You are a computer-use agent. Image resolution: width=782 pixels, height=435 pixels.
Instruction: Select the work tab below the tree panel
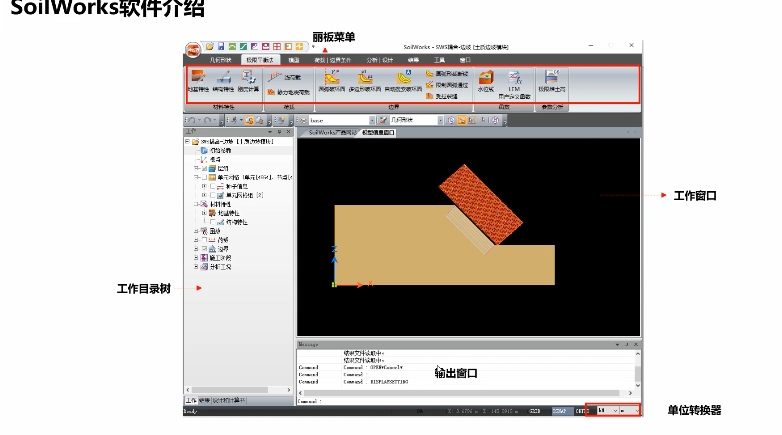tap(191, 401)
